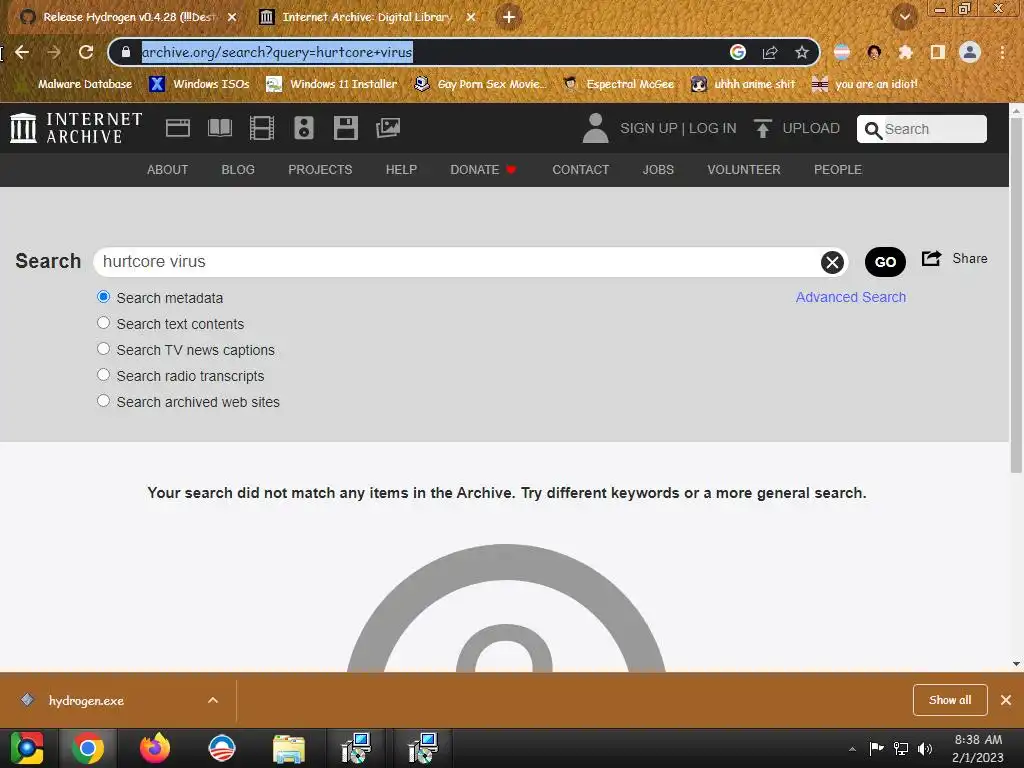Screen dimensions: 1024x768
Task: Open the ABOUT menu item
Action: click(167, 170)
